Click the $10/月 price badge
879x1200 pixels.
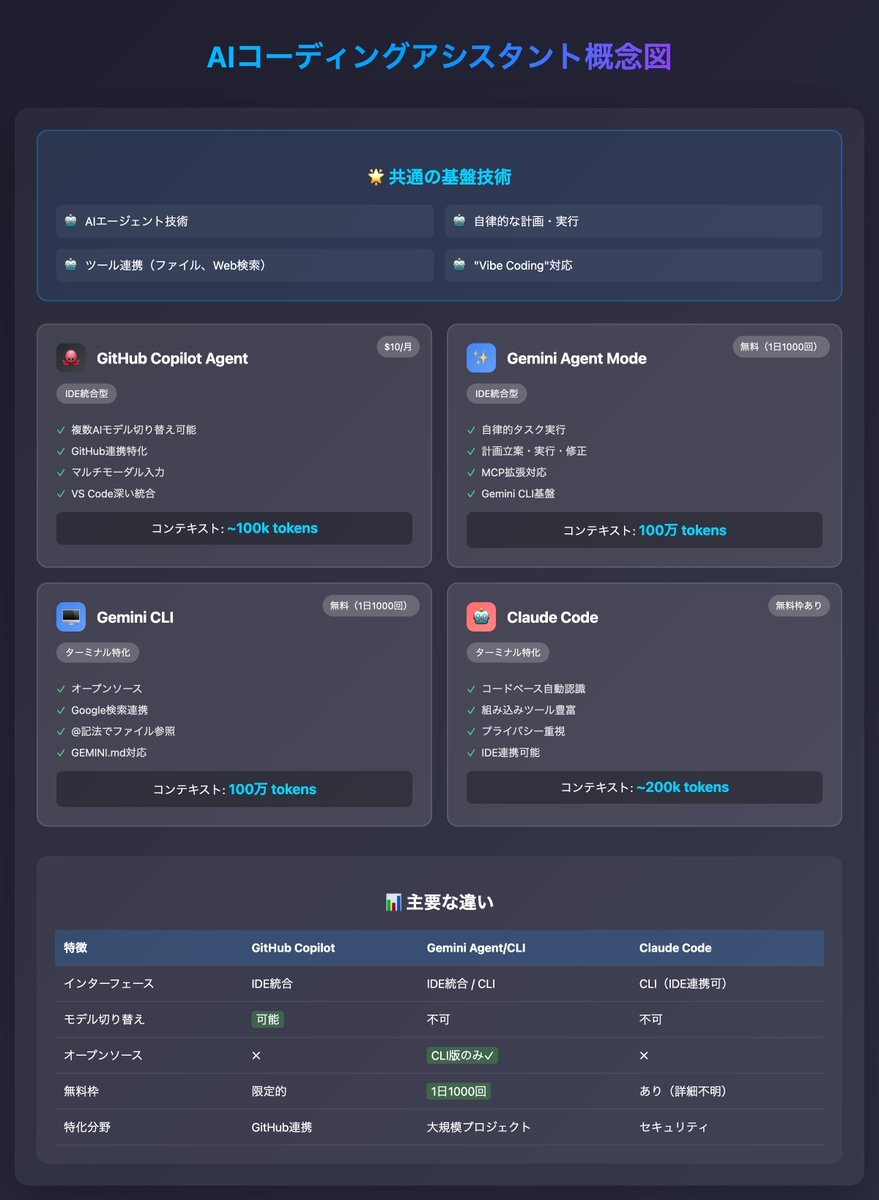click(397, 347)
